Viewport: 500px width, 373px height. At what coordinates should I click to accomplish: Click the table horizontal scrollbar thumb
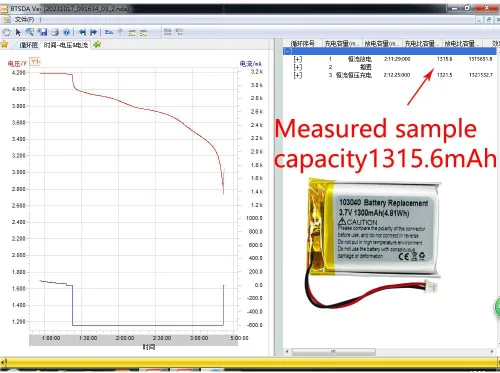pos(334,351)
